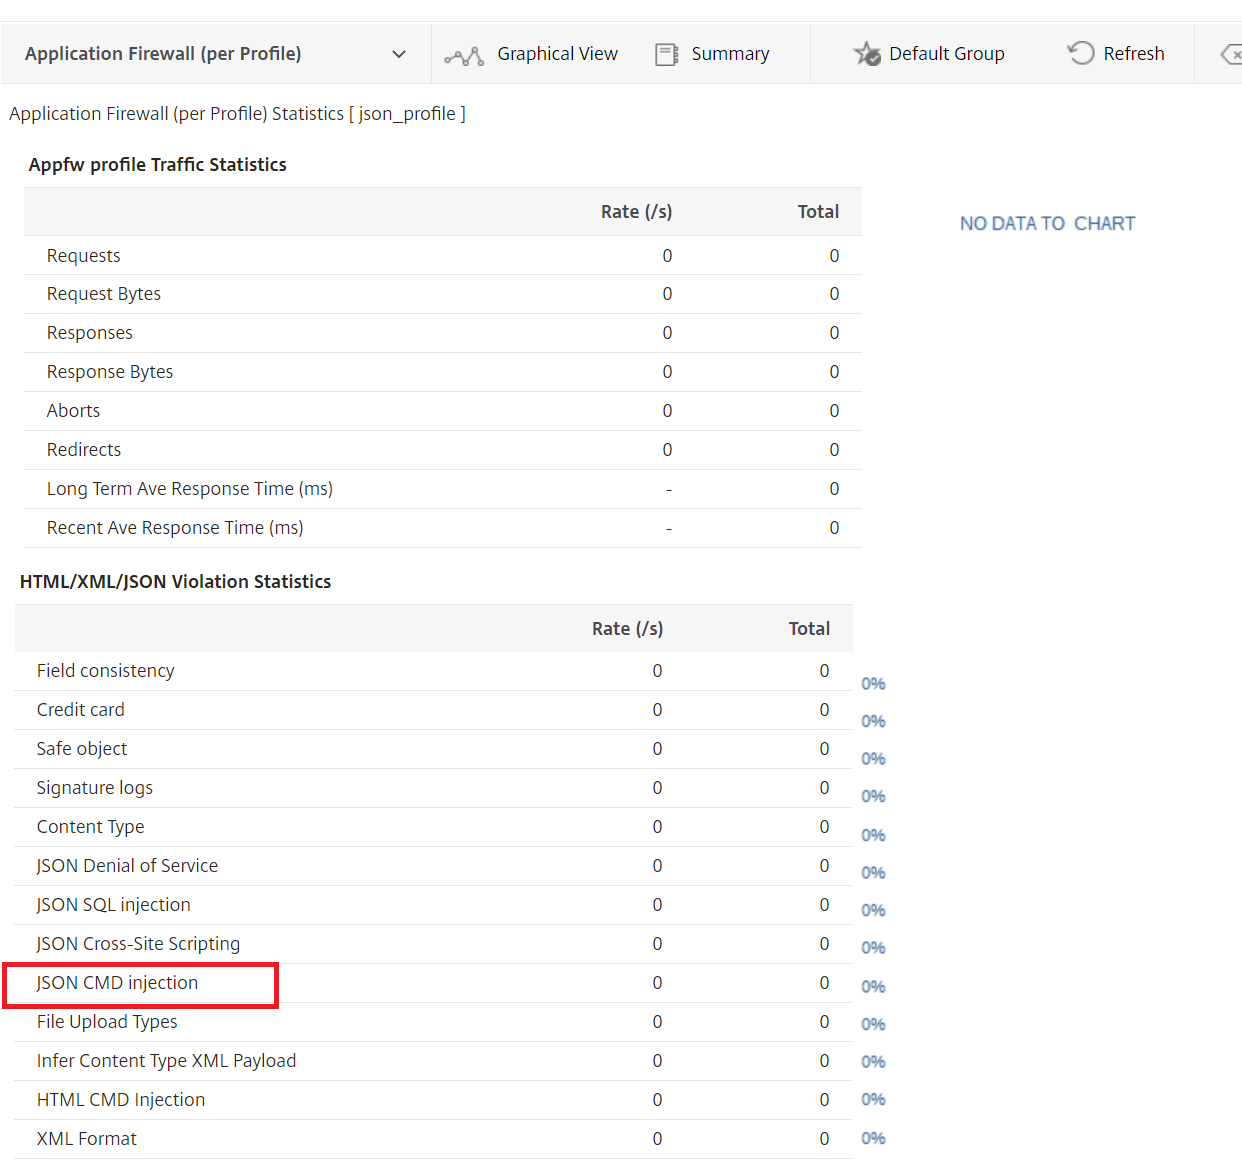The width and height of the screenshot is (1242, 1169).
Task: Select the Aborts row label
Action: [73, 411]
